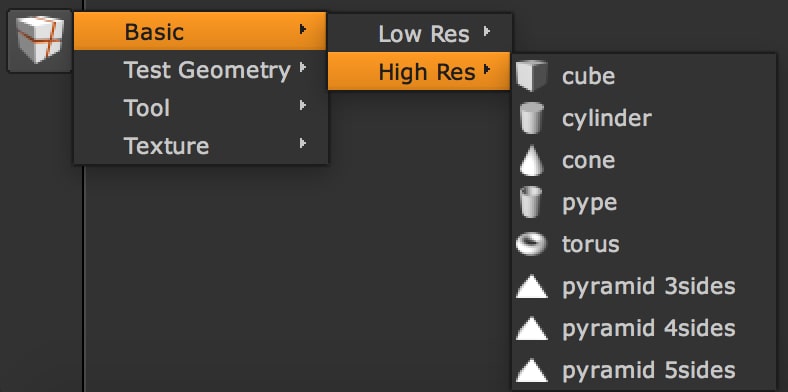The width and height of the screenshot is (788, 392).
Task: Select the cube primitive icon
Action: (x=532, y=76)
